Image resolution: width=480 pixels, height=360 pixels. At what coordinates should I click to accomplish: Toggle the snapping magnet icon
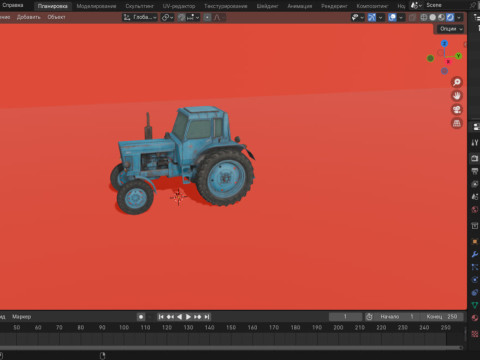pos(181,17)
